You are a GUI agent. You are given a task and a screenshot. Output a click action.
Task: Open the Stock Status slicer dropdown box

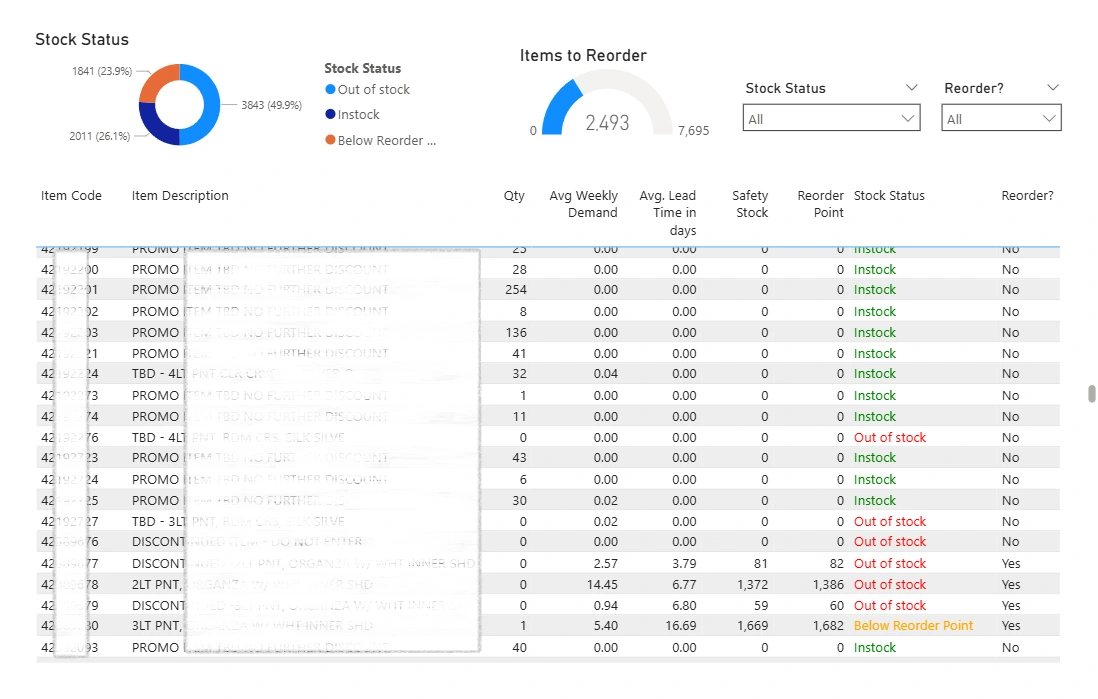point(831,118)
